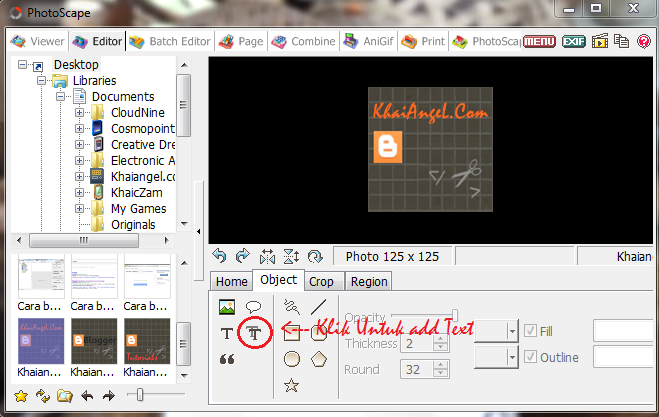Click the refresh folder icon
Screen dimensions: 659x417
[42, 396]
